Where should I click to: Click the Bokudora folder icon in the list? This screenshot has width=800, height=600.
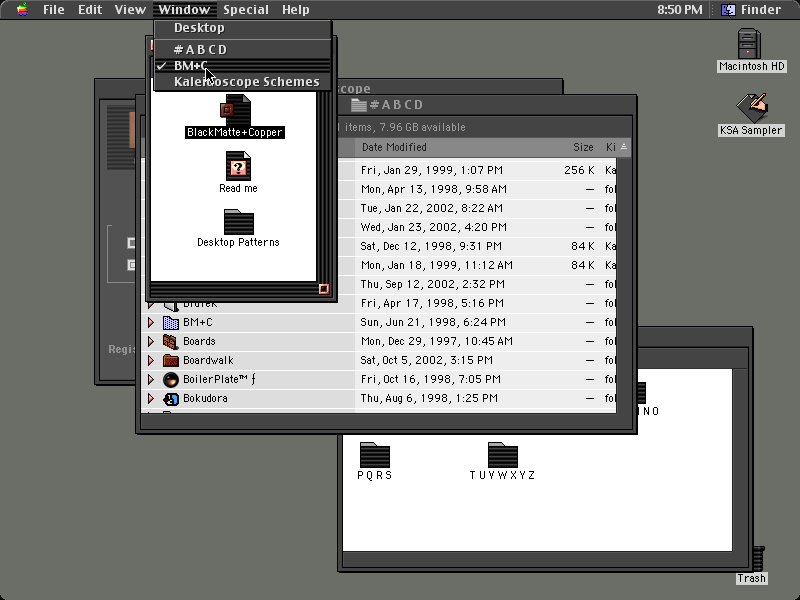(x=170, y=398)
